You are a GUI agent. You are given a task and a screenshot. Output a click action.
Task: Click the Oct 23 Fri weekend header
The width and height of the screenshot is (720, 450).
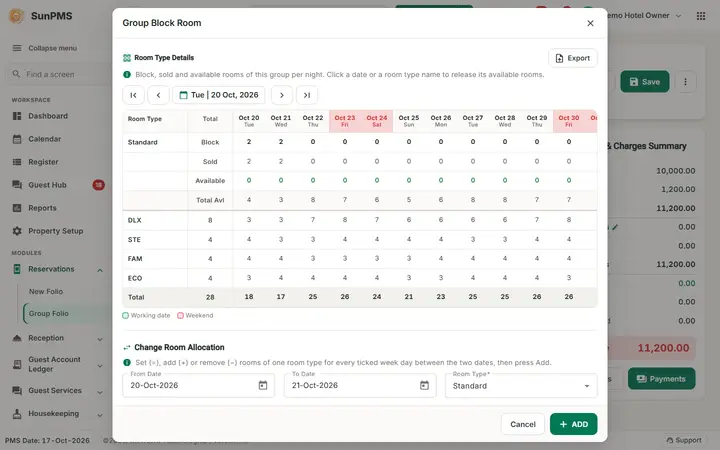pyautogui.click(x=345, y=121)
